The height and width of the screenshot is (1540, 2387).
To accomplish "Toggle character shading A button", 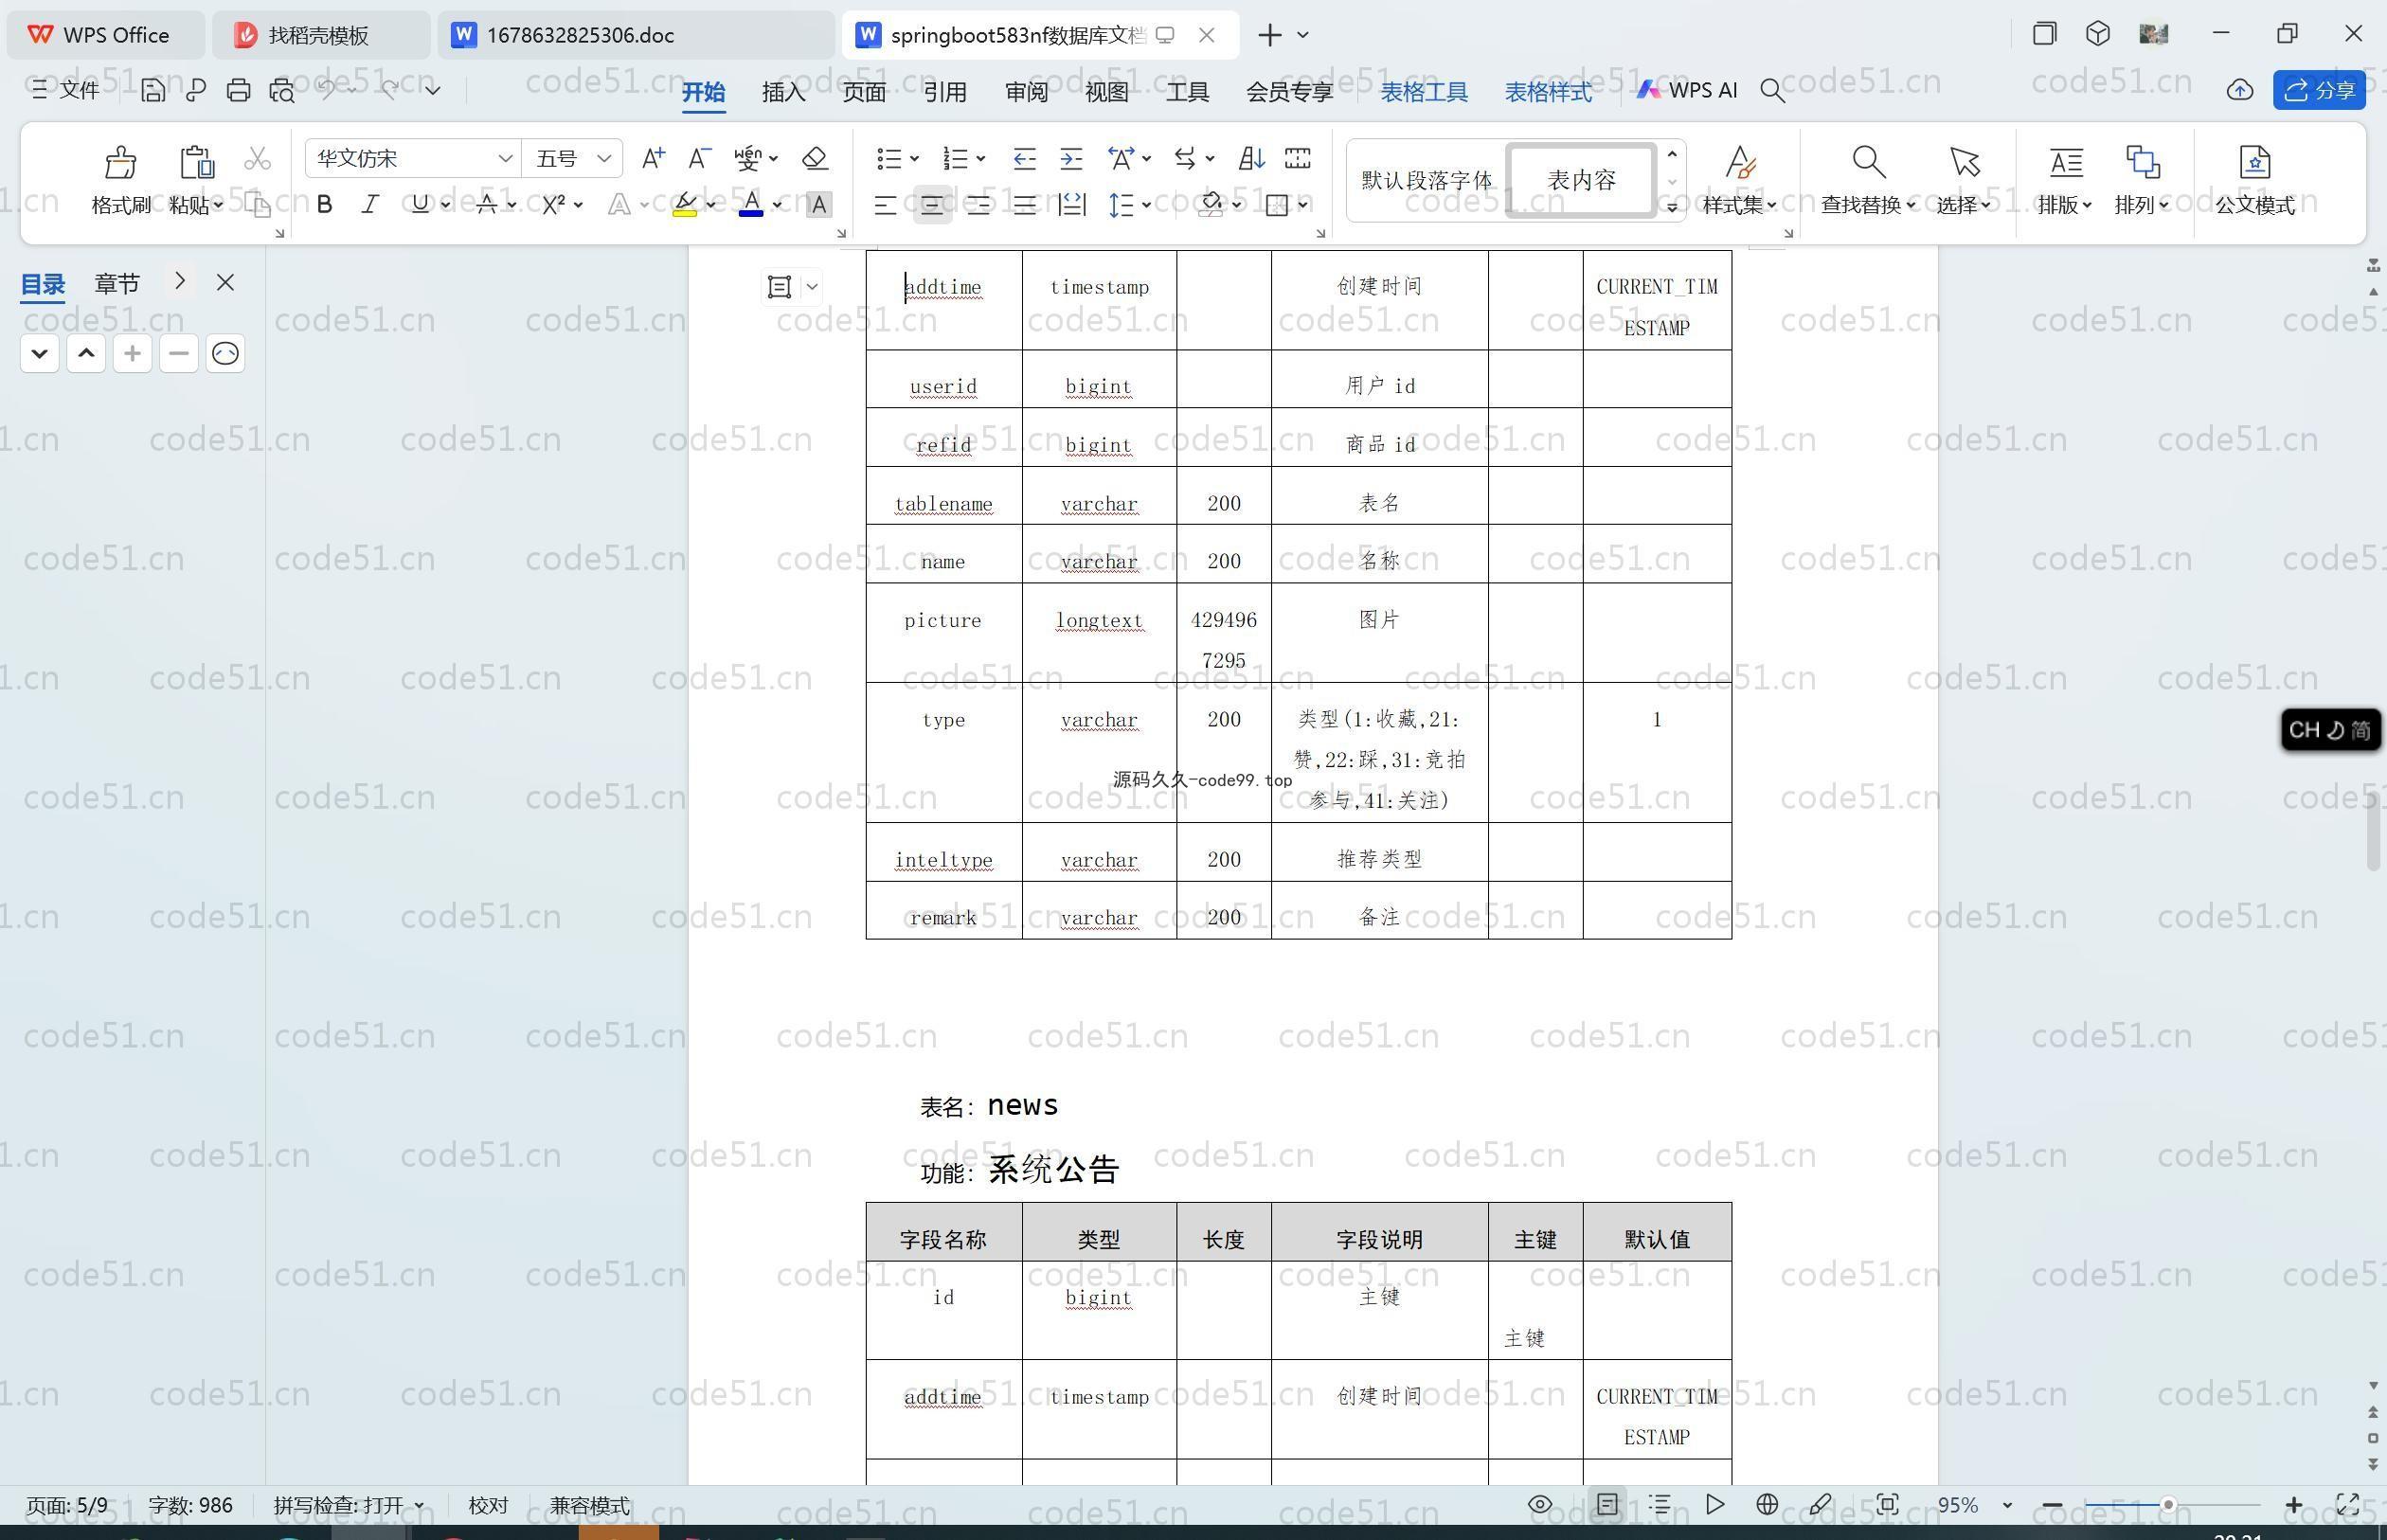I will pos(818,204).
